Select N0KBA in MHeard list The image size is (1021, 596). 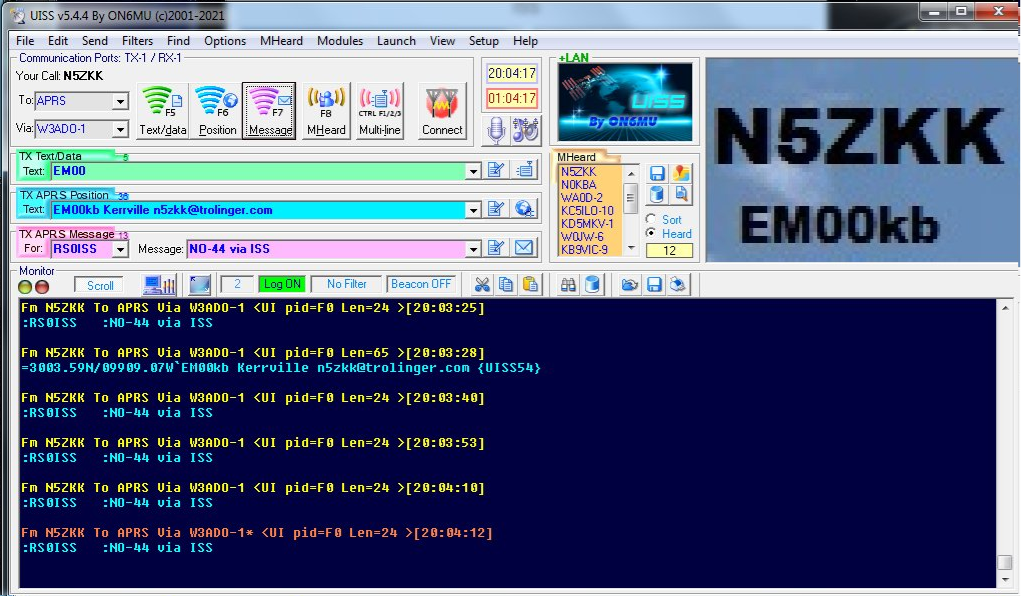(578, 184)
